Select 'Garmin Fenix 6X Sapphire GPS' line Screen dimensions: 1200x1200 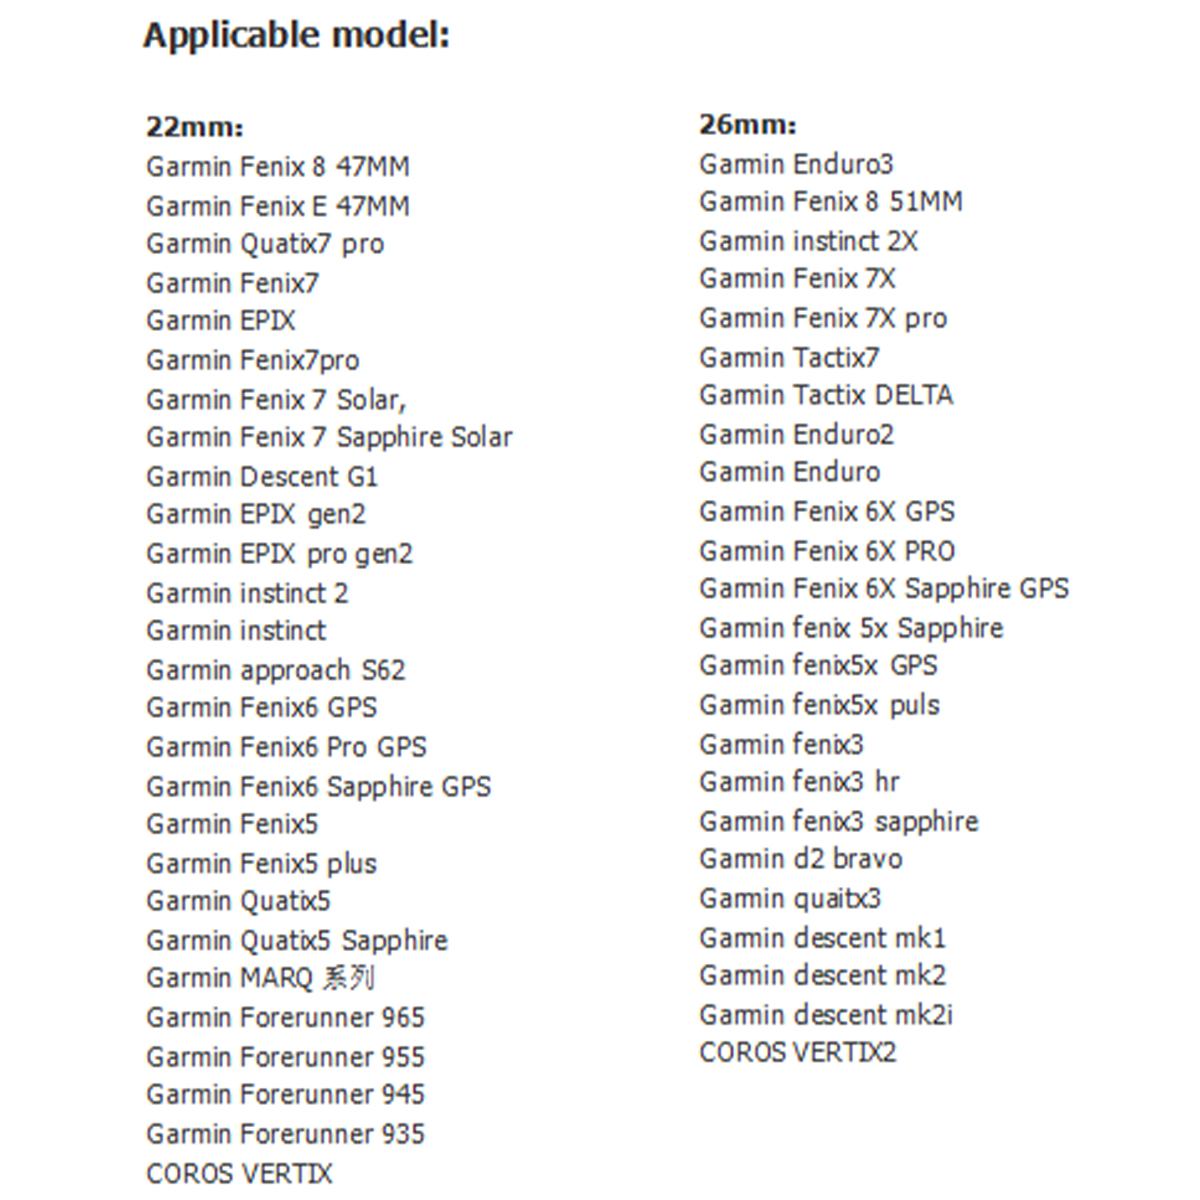[x=884, y=588]
